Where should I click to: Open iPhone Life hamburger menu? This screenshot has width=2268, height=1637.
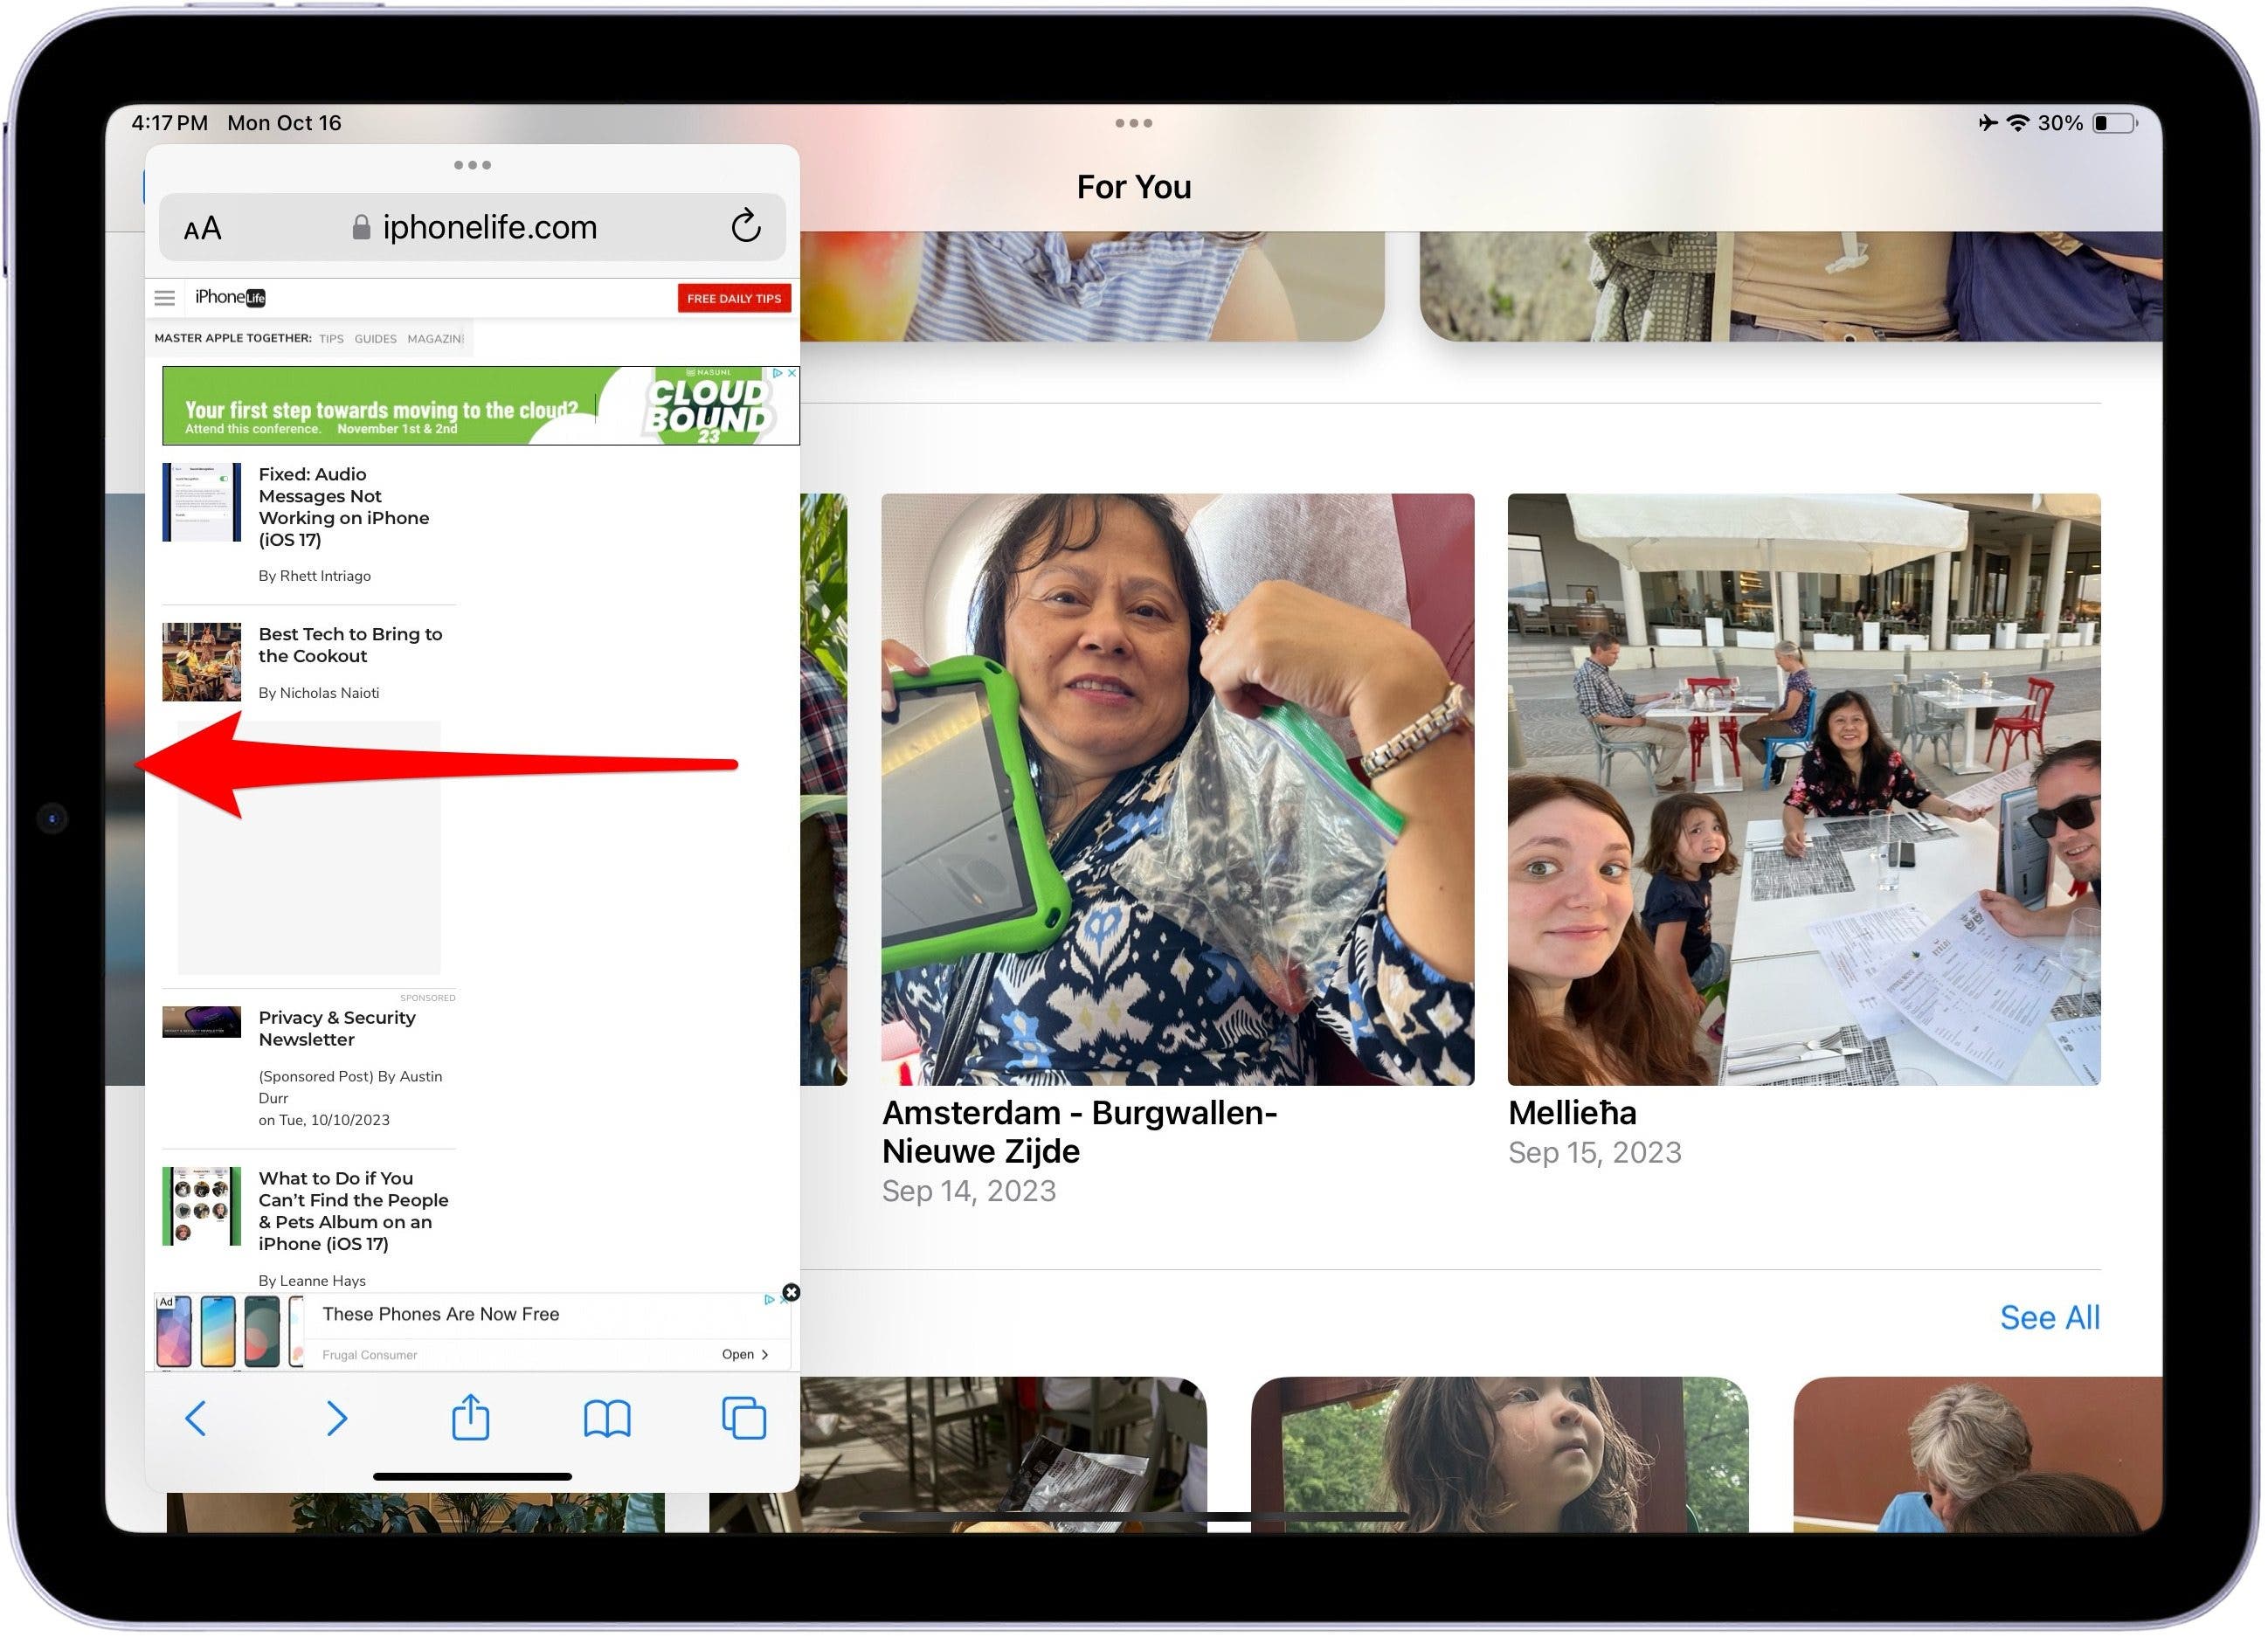coord(165,298)
